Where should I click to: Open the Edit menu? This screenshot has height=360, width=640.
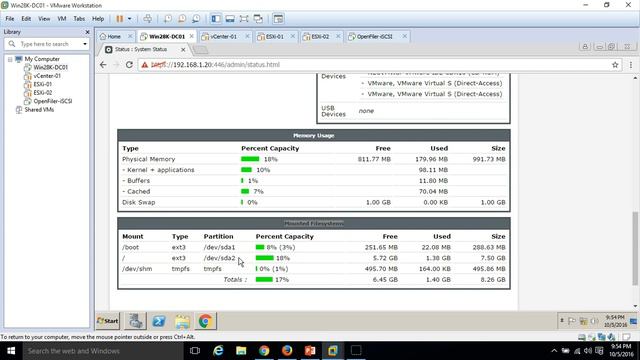click(26, 19)
